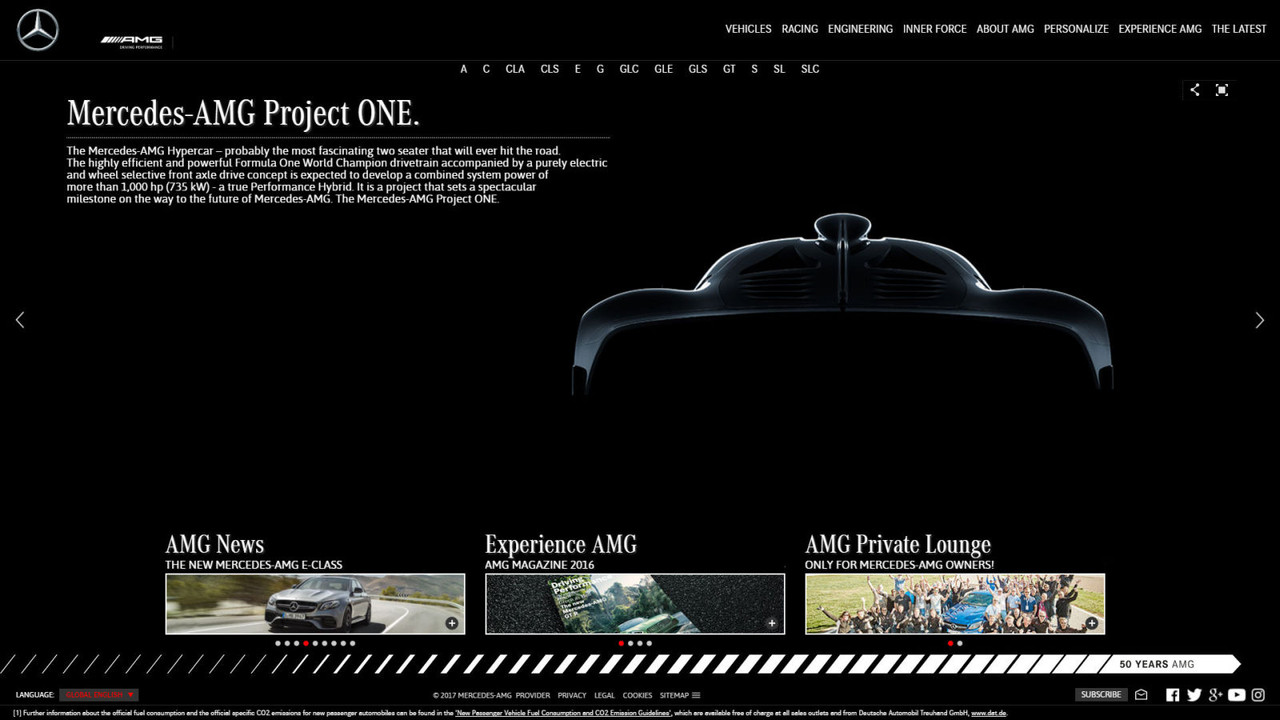Image resolution: width=1280 pixels, height=720 pixels.
Task: Select the SLC model link
Action: (x=810, y=69)
